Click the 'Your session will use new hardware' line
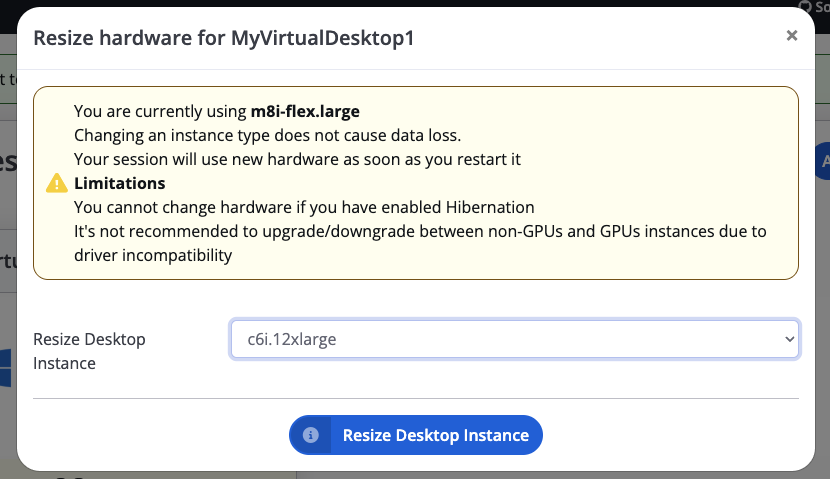 (x=297, y=159)
